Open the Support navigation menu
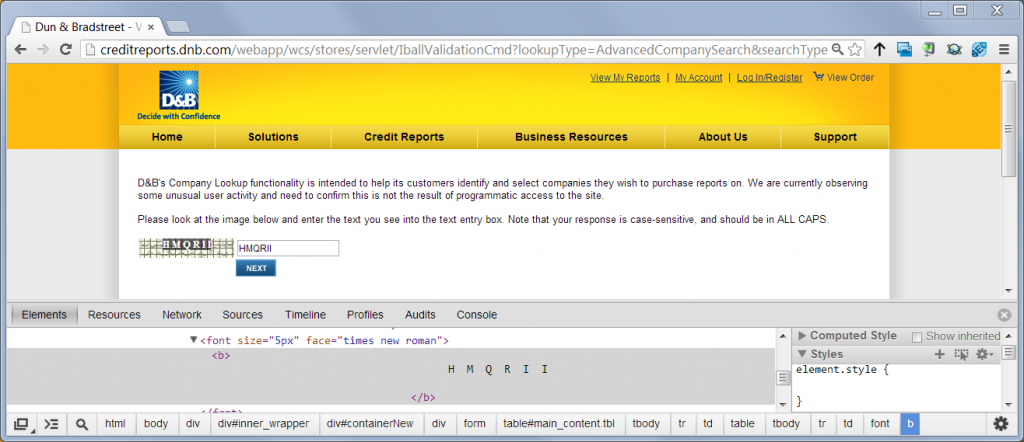This screenshot has width=1024, height=442. click(835, 137)
